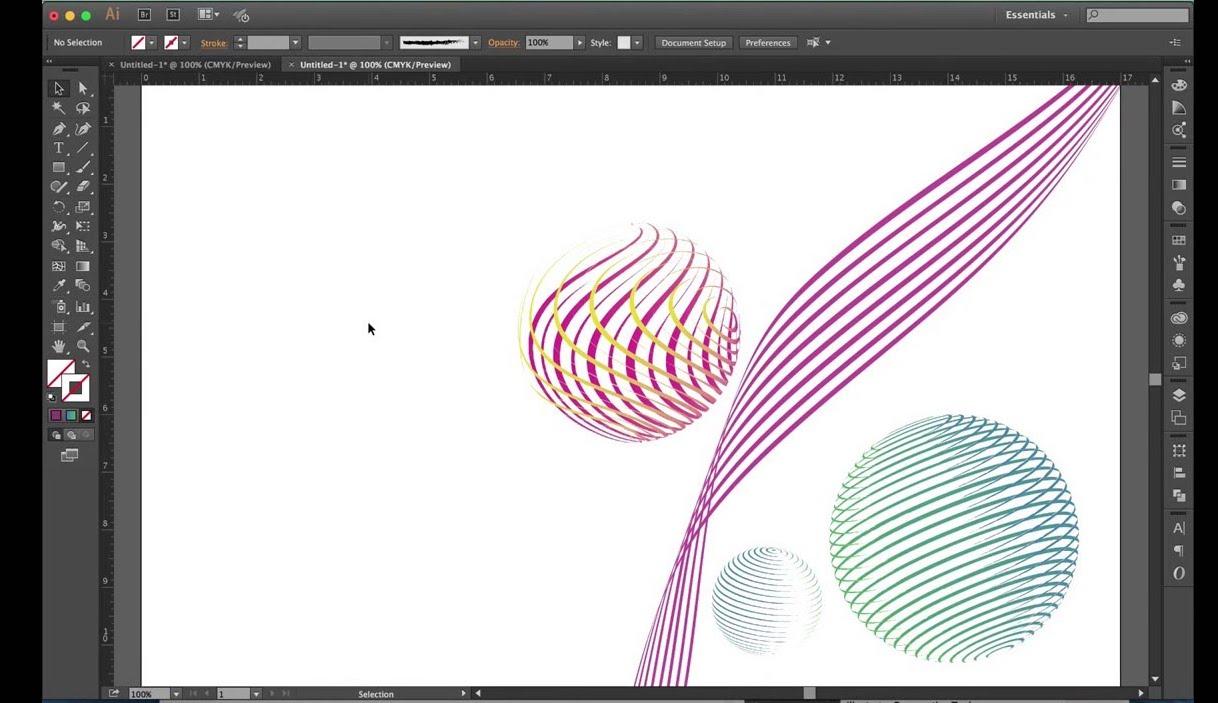Screen dimensions: 1218x703
Task: Select the Paintbrush tool
Action: [x=83, y=167]
